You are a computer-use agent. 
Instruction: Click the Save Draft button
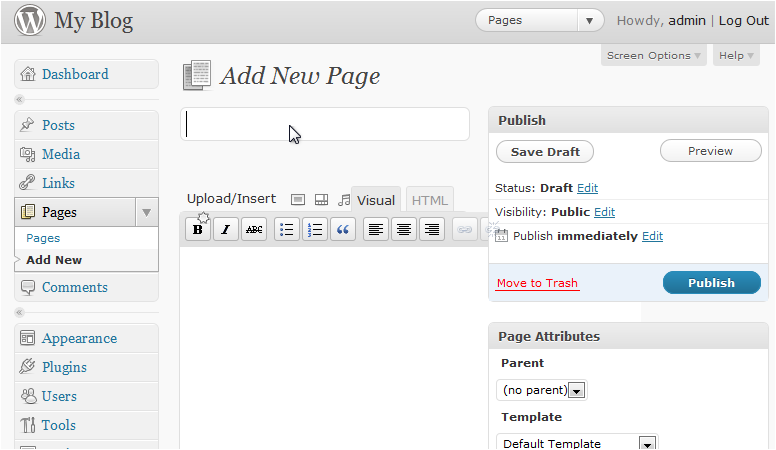(x=545, y=151)
